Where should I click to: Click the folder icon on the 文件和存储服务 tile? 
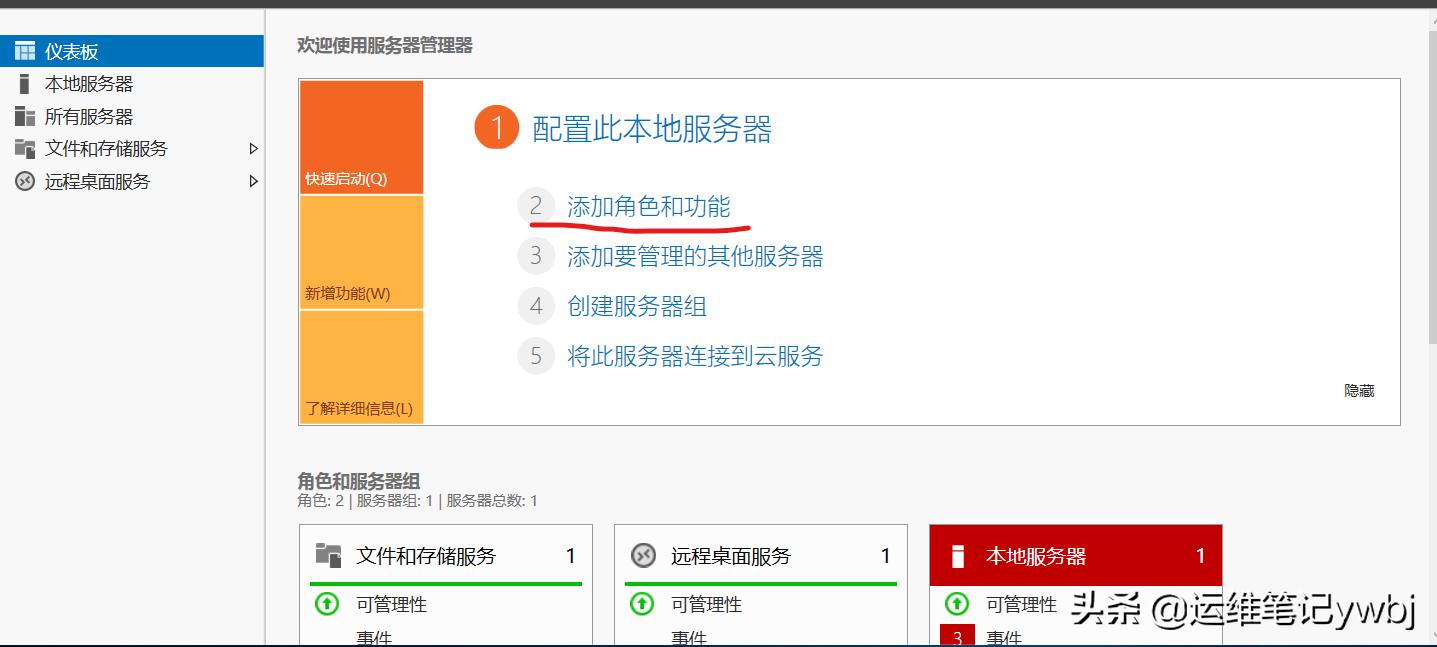pos(325,555)
